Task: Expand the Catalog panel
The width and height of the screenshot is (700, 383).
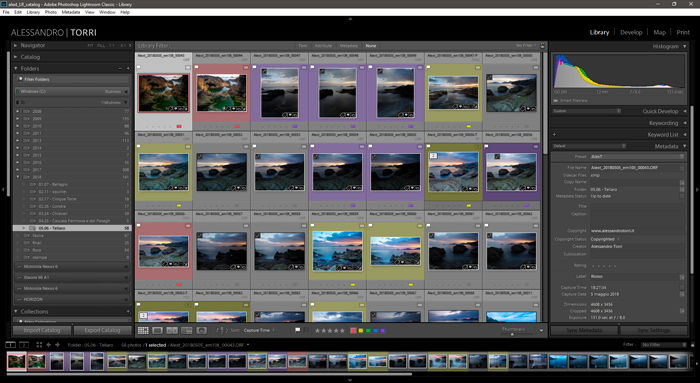Action: point(16,57)
